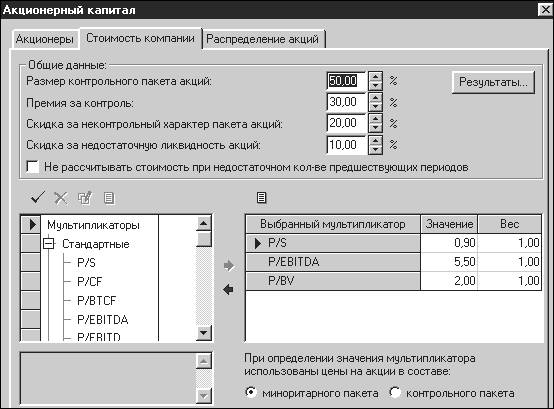Image resolution: width=554 pixels, height=409 pixels.
Task: Select 'контрольного пакета' radio button
Action: click(x=395, y=392)
